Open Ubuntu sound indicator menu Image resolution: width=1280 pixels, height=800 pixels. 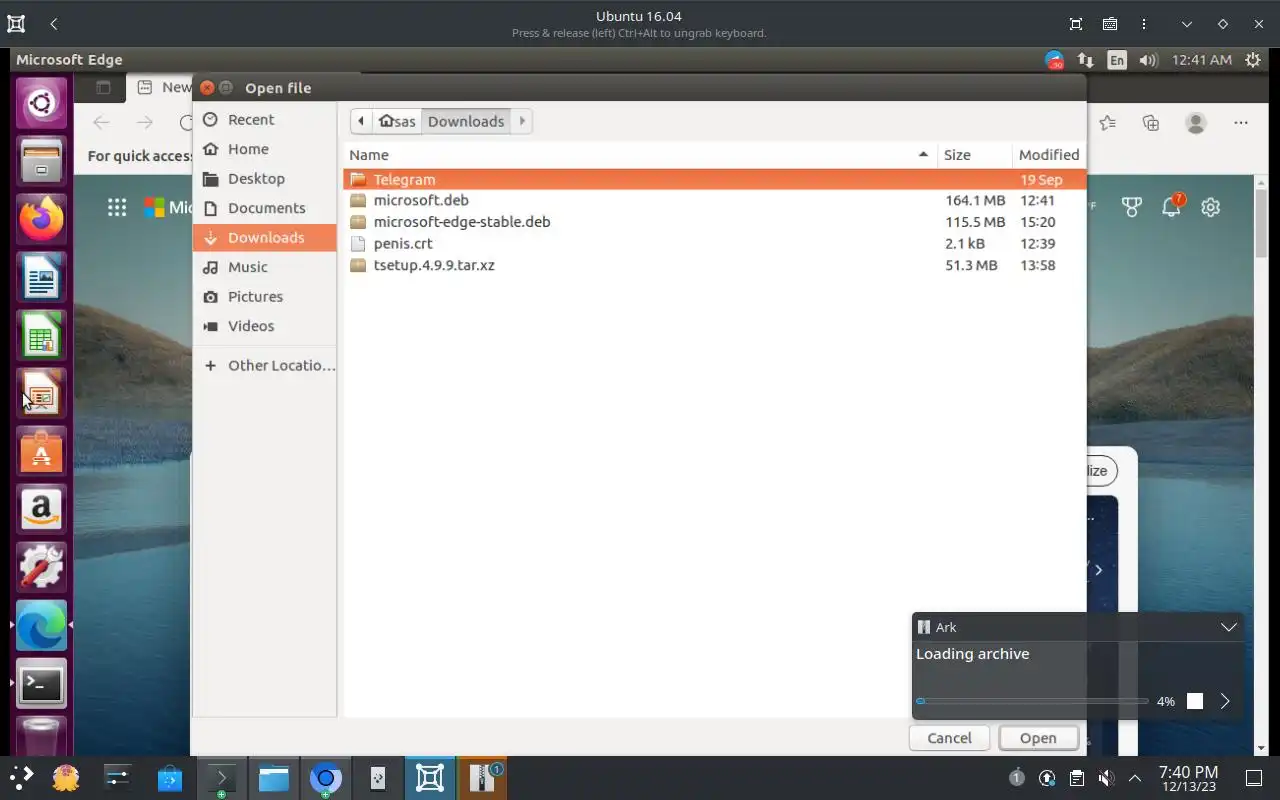(1148, 60)
